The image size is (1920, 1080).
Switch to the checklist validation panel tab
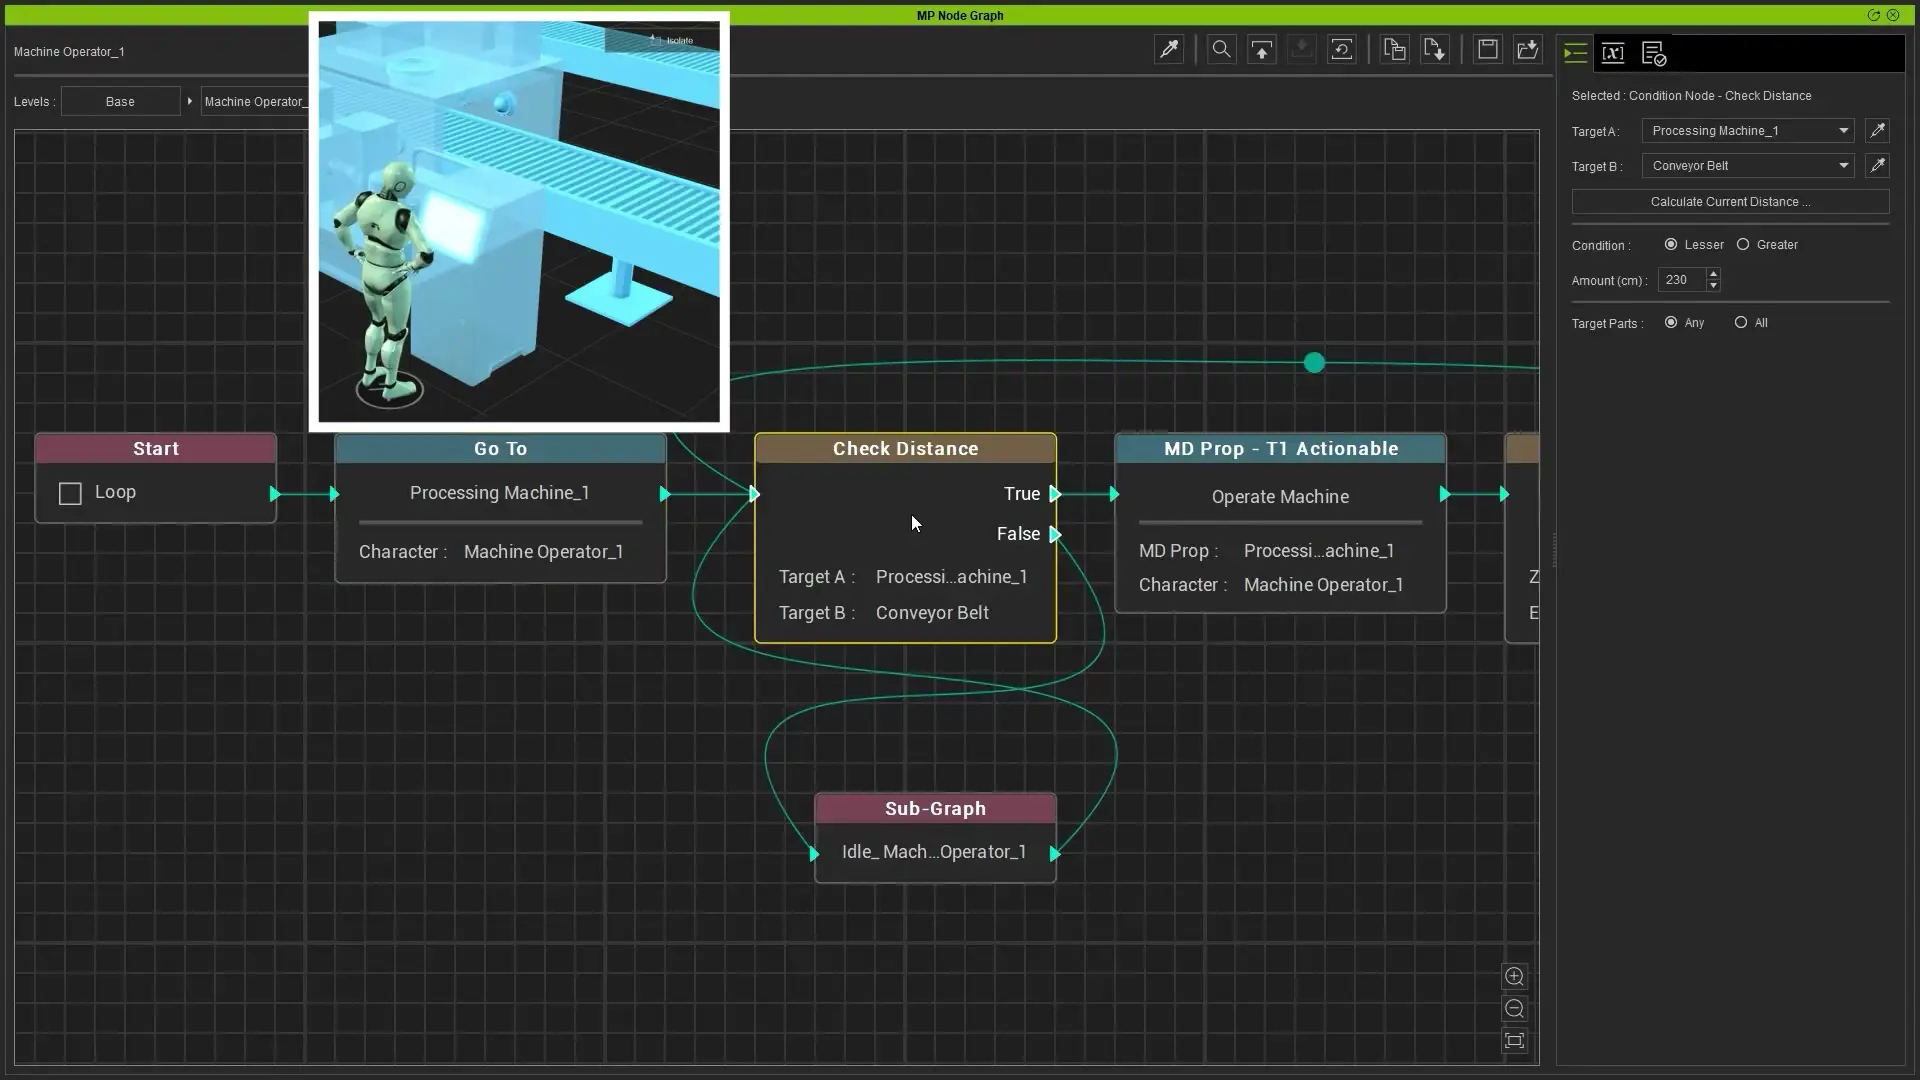(x=1653, y=53)
